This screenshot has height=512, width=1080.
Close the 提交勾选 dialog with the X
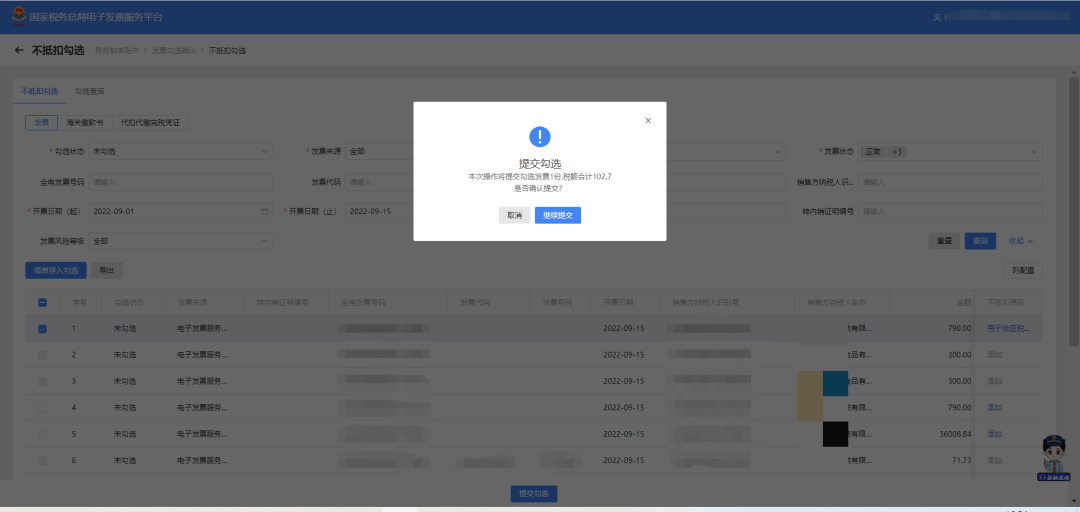pos(648,120)
